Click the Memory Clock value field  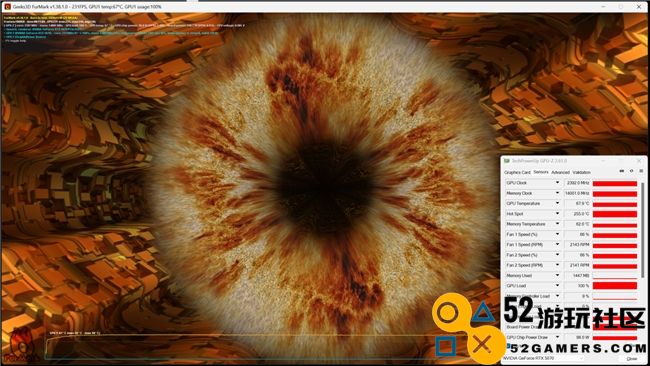click(x=577, y=193)
